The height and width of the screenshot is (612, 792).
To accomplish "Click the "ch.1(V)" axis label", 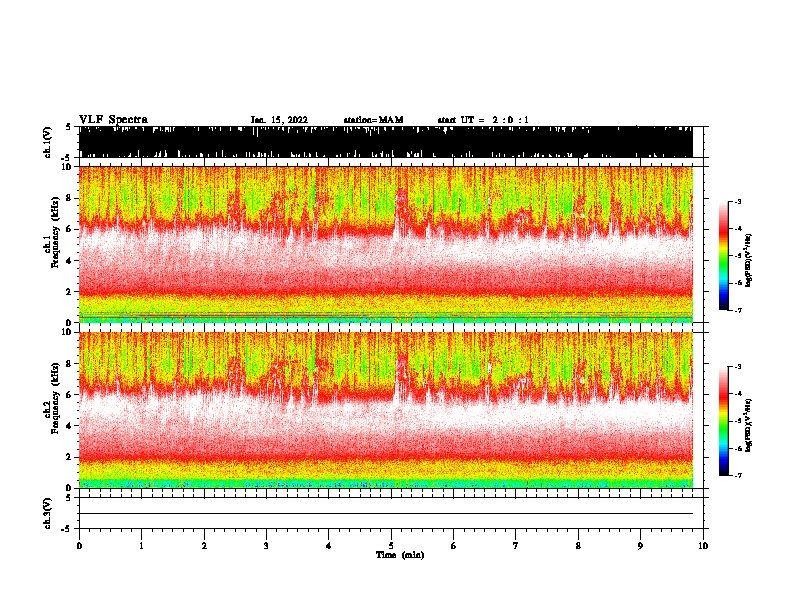I will (x=48, y=142).
